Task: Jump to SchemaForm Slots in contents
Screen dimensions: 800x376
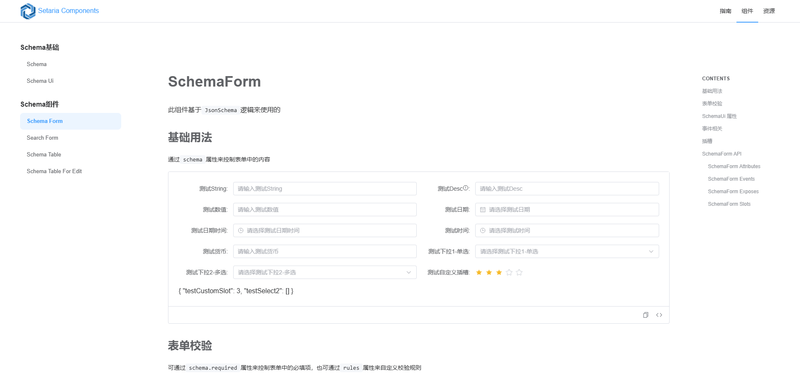Action: [x=729, y=204]
